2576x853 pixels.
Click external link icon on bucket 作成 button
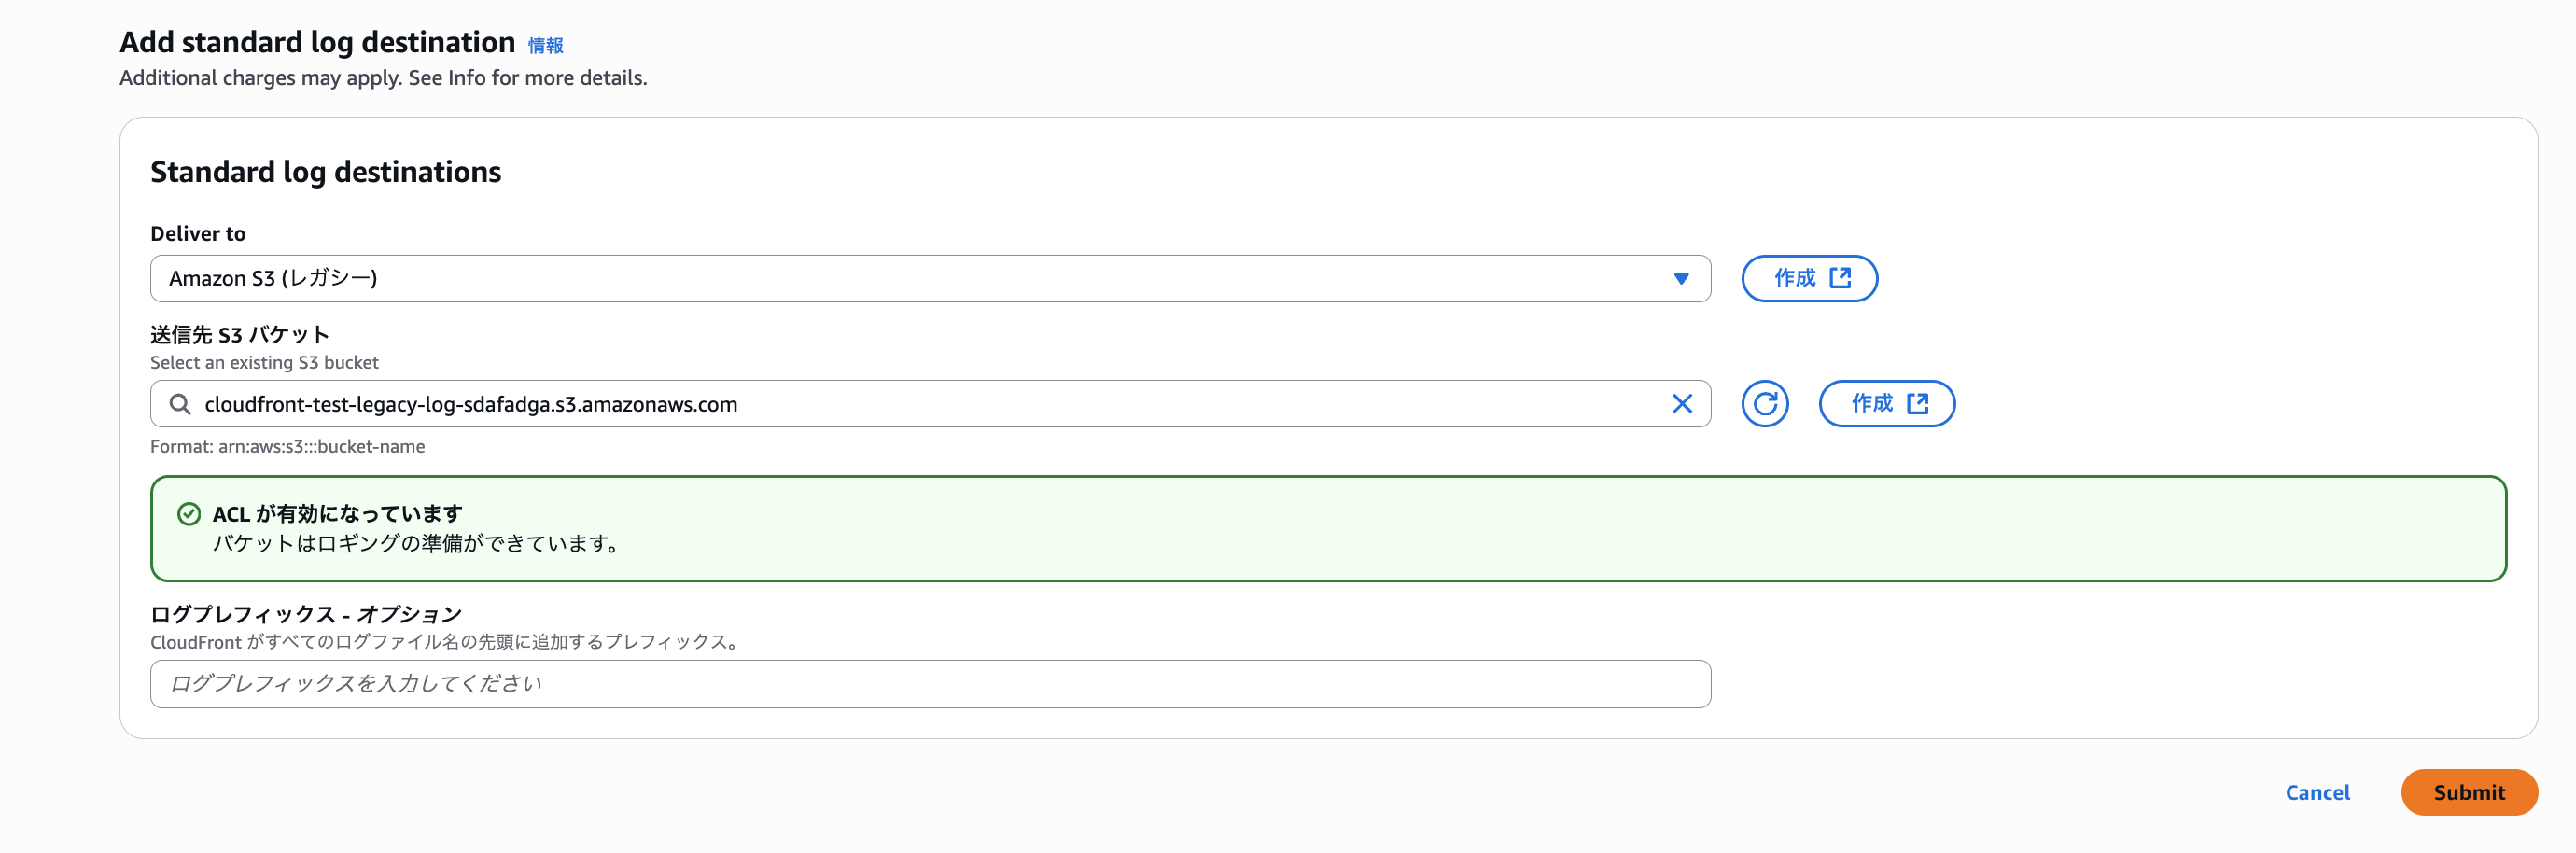point(1917,404)
